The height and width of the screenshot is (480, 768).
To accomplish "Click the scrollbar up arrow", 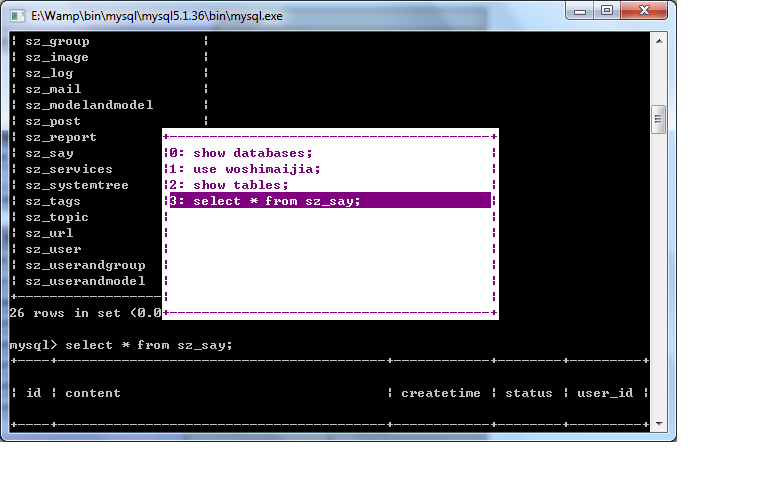I will [658, 41].
